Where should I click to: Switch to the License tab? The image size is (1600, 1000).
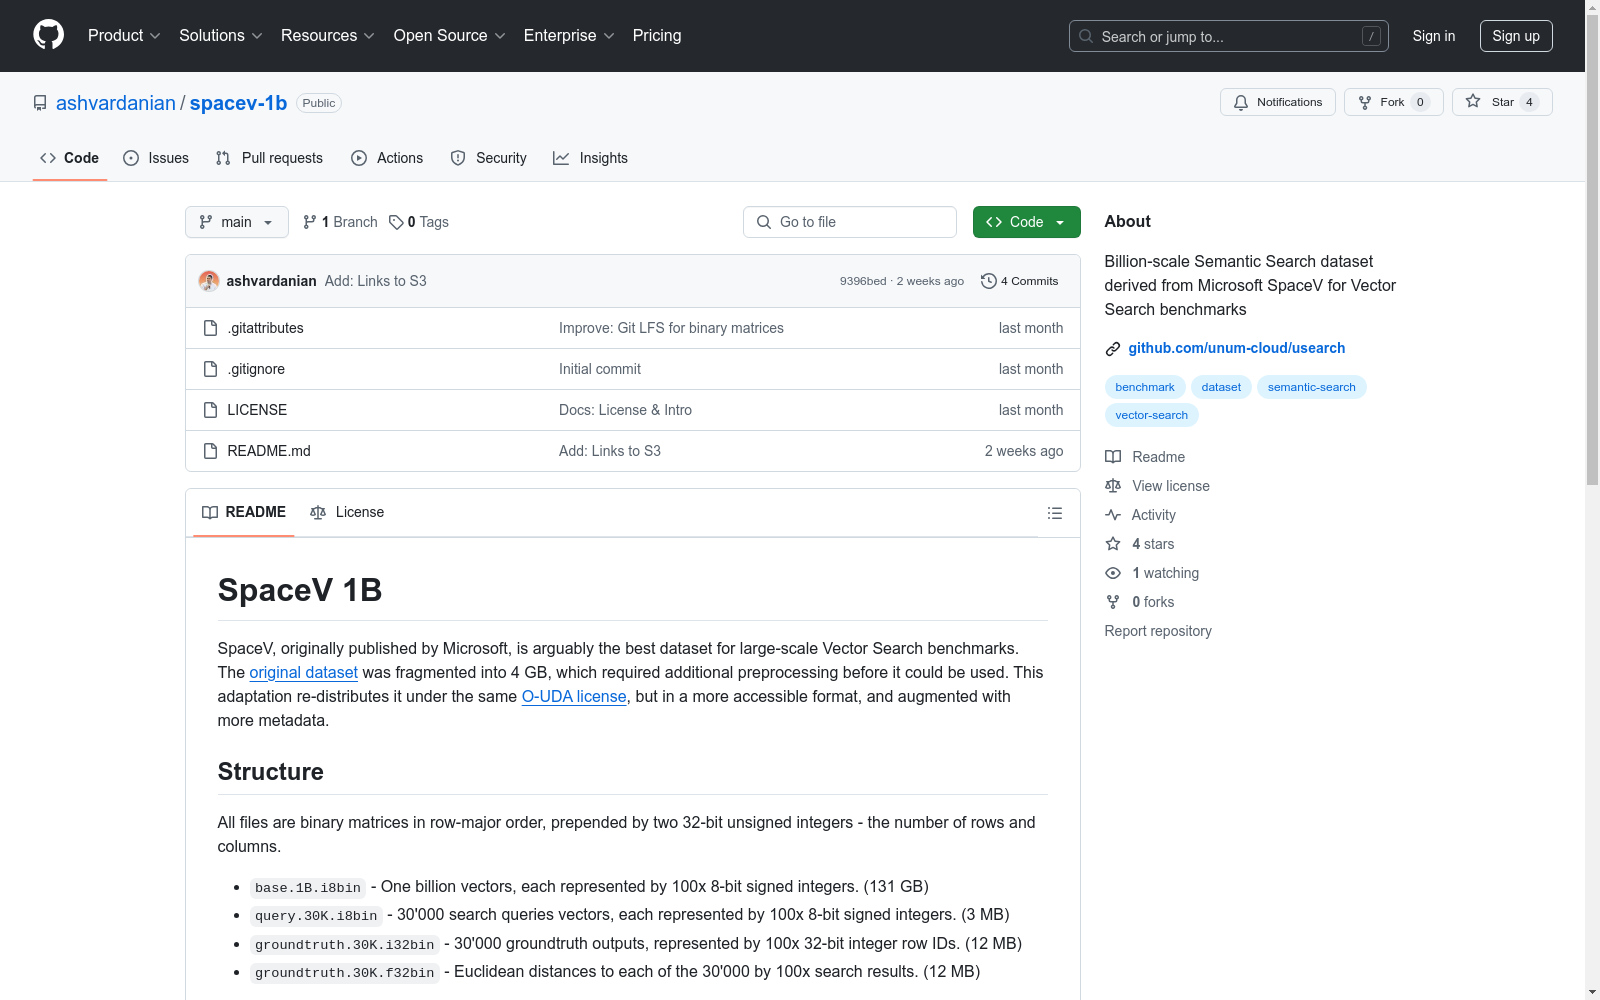click(347, 513)
